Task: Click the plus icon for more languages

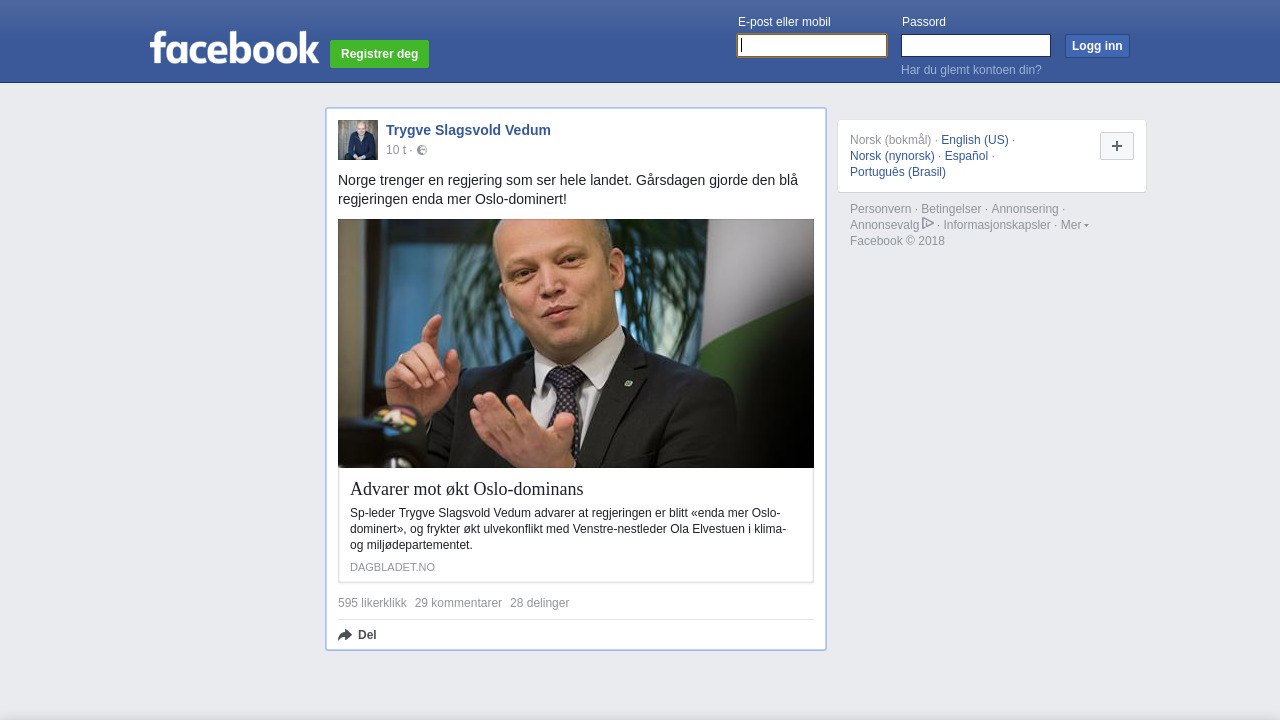Action: (1117, 146)
